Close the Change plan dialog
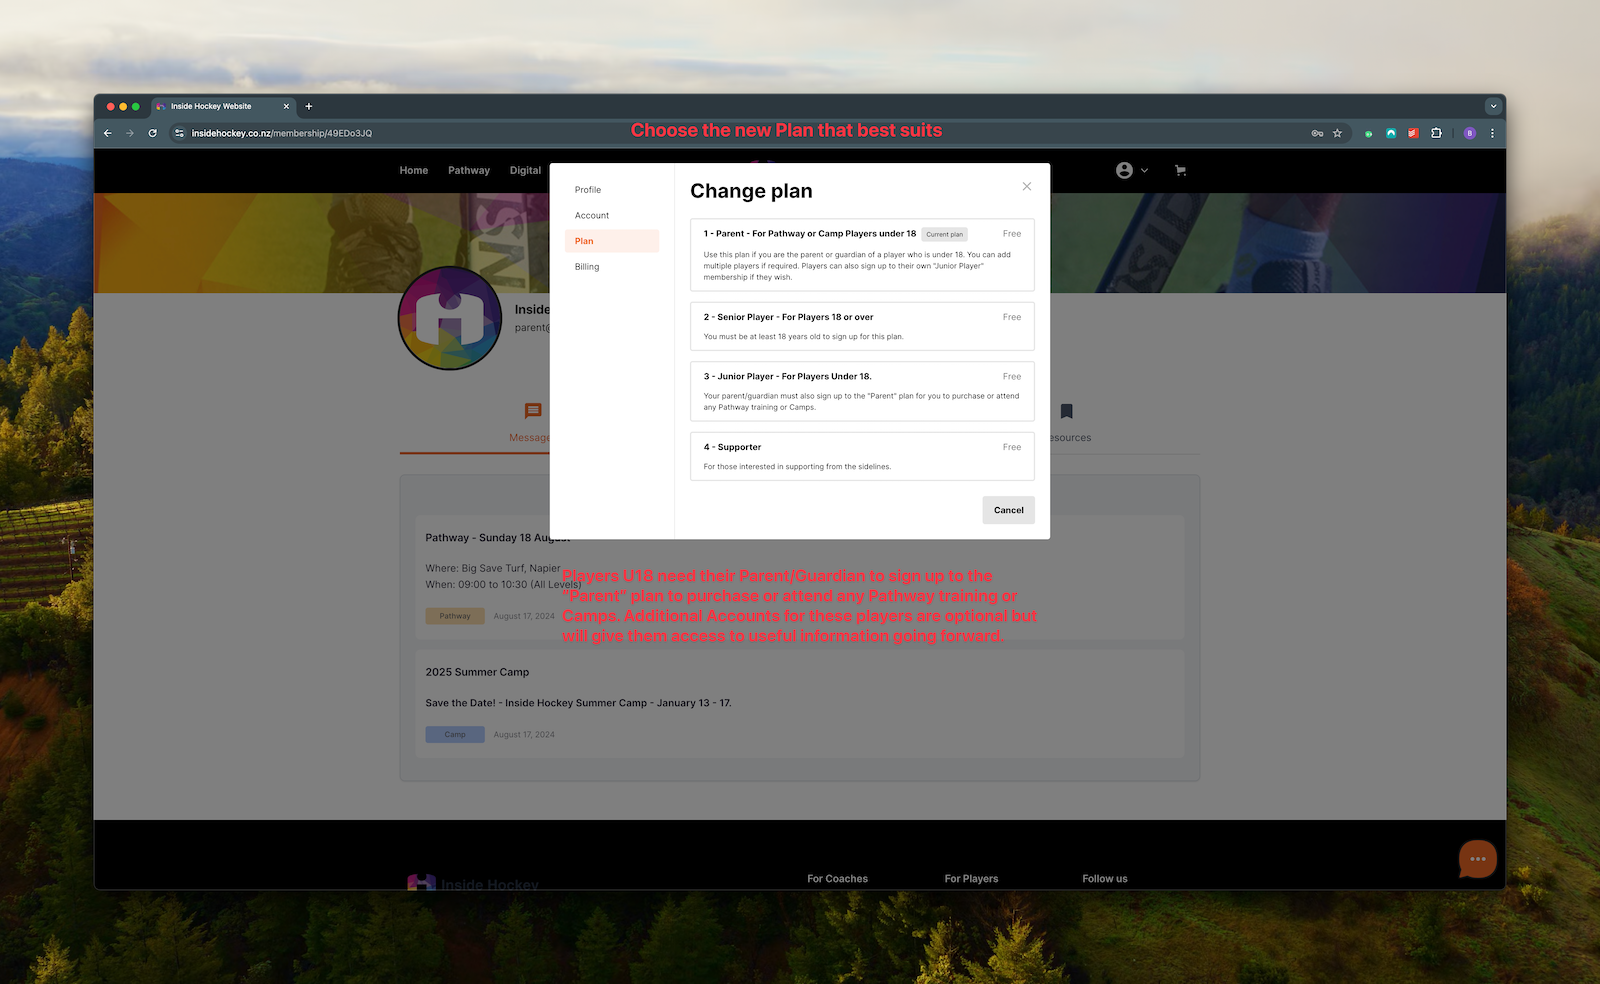 click(1026, 187)
